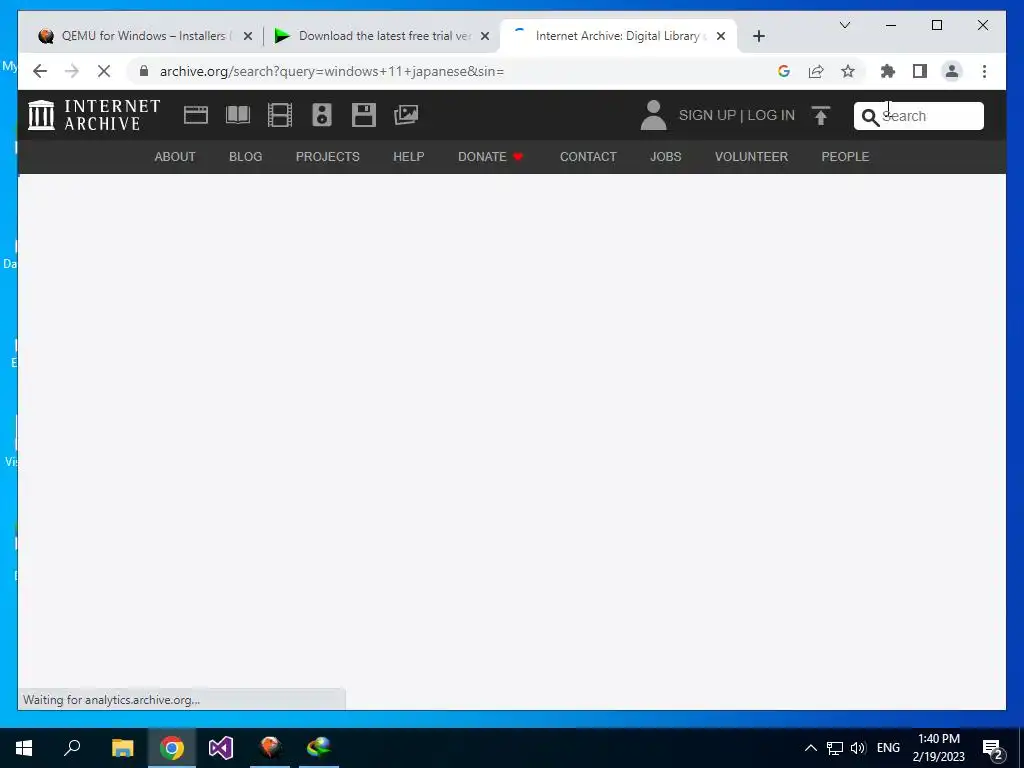Open the Windows Start menu
Screen dimensions: 1024x768
point(24,748)
